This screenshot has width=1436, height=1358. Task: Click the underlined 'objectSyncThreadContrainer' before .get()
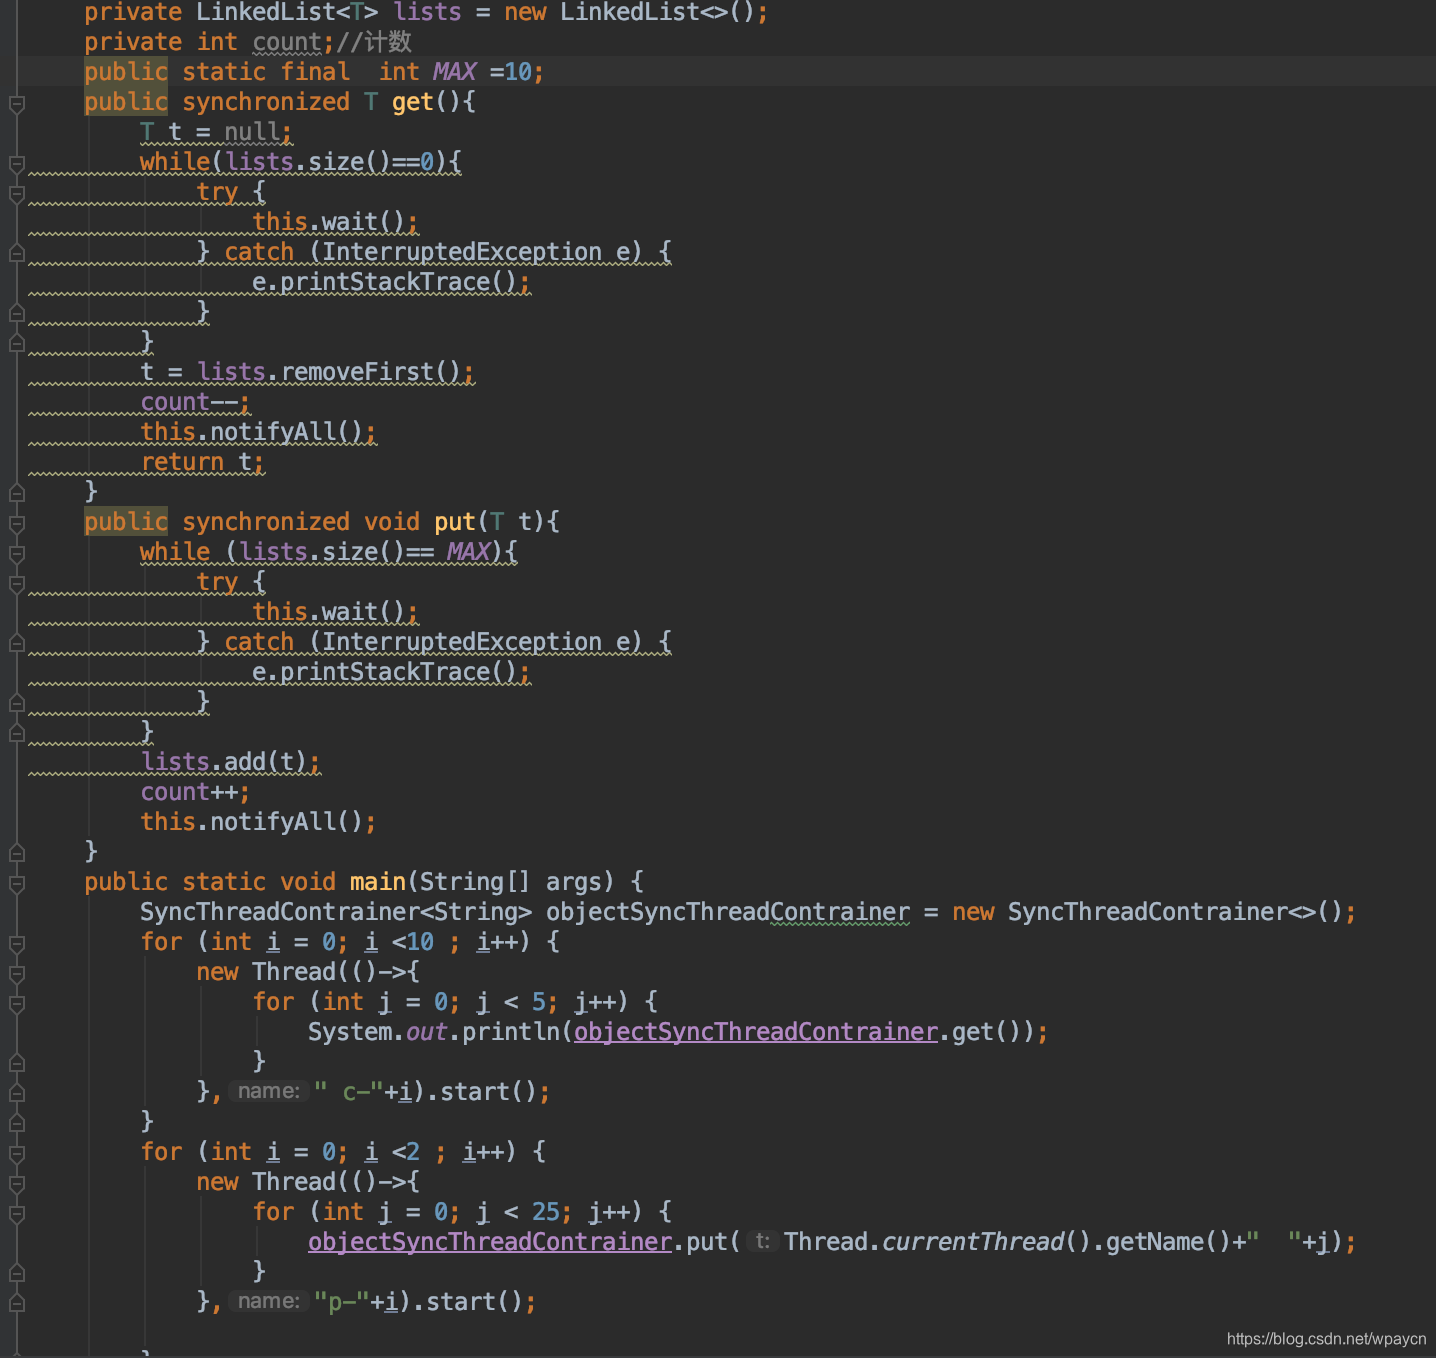756,1032
